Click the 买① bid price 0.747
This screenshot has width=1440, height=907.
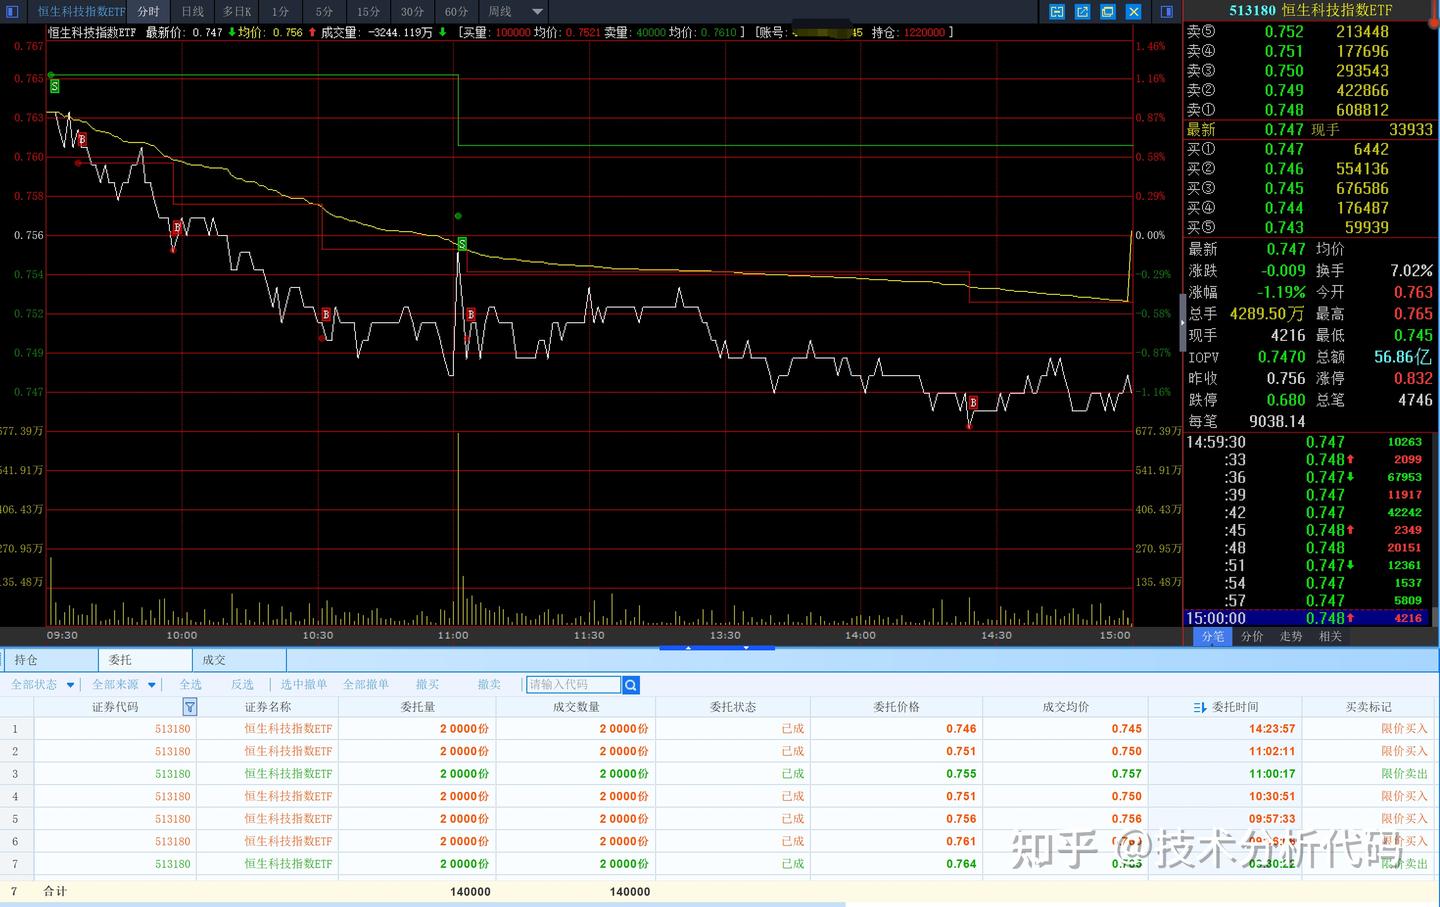point(1284,149)
